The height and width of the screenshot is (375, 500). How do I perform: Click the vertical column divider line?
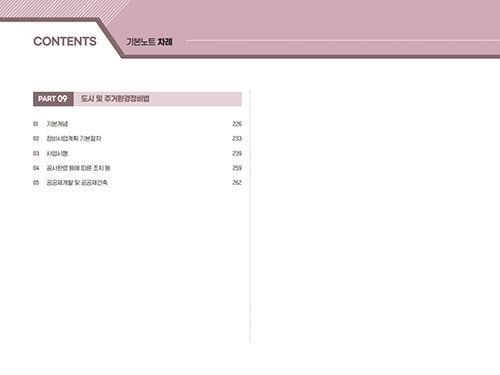point(250,217)
